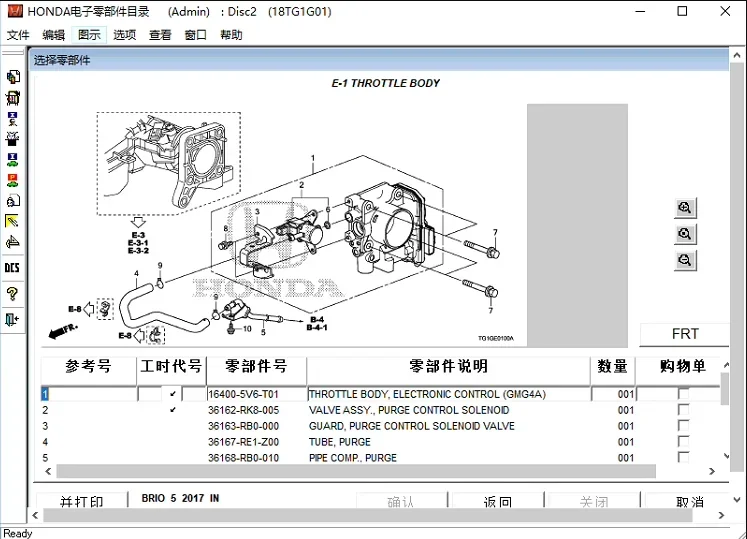This screenshot has height=539, width=747.
Task: Tick the cart checkbox for 36163-RB0-000
Action: pyautogui.click(x=683, y=426)
